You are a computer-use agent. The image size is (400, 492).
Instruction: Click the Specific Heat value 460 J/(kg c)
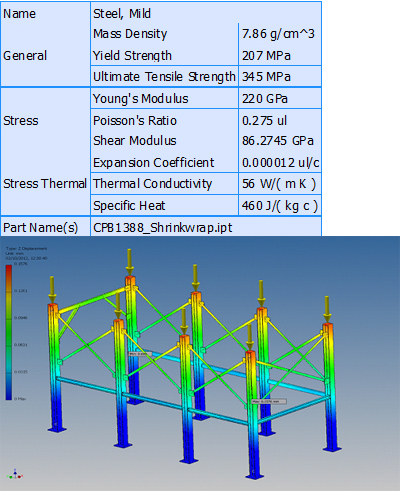coord(280,206)
